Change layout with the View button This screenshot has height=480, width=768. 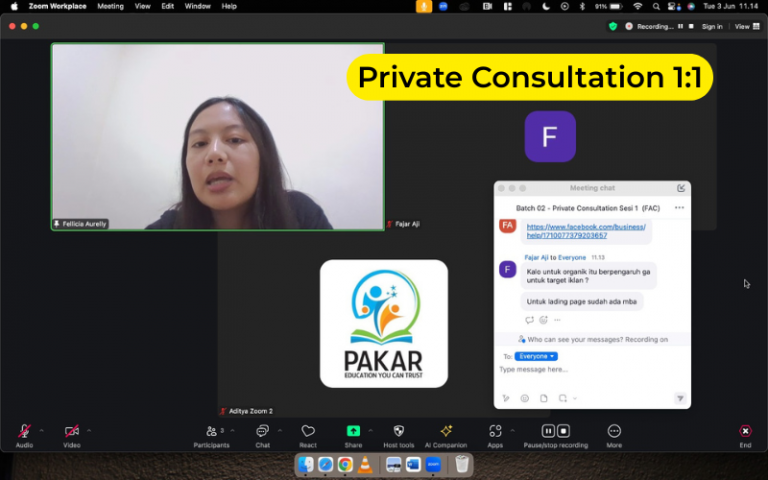click(x=747, y=26)
